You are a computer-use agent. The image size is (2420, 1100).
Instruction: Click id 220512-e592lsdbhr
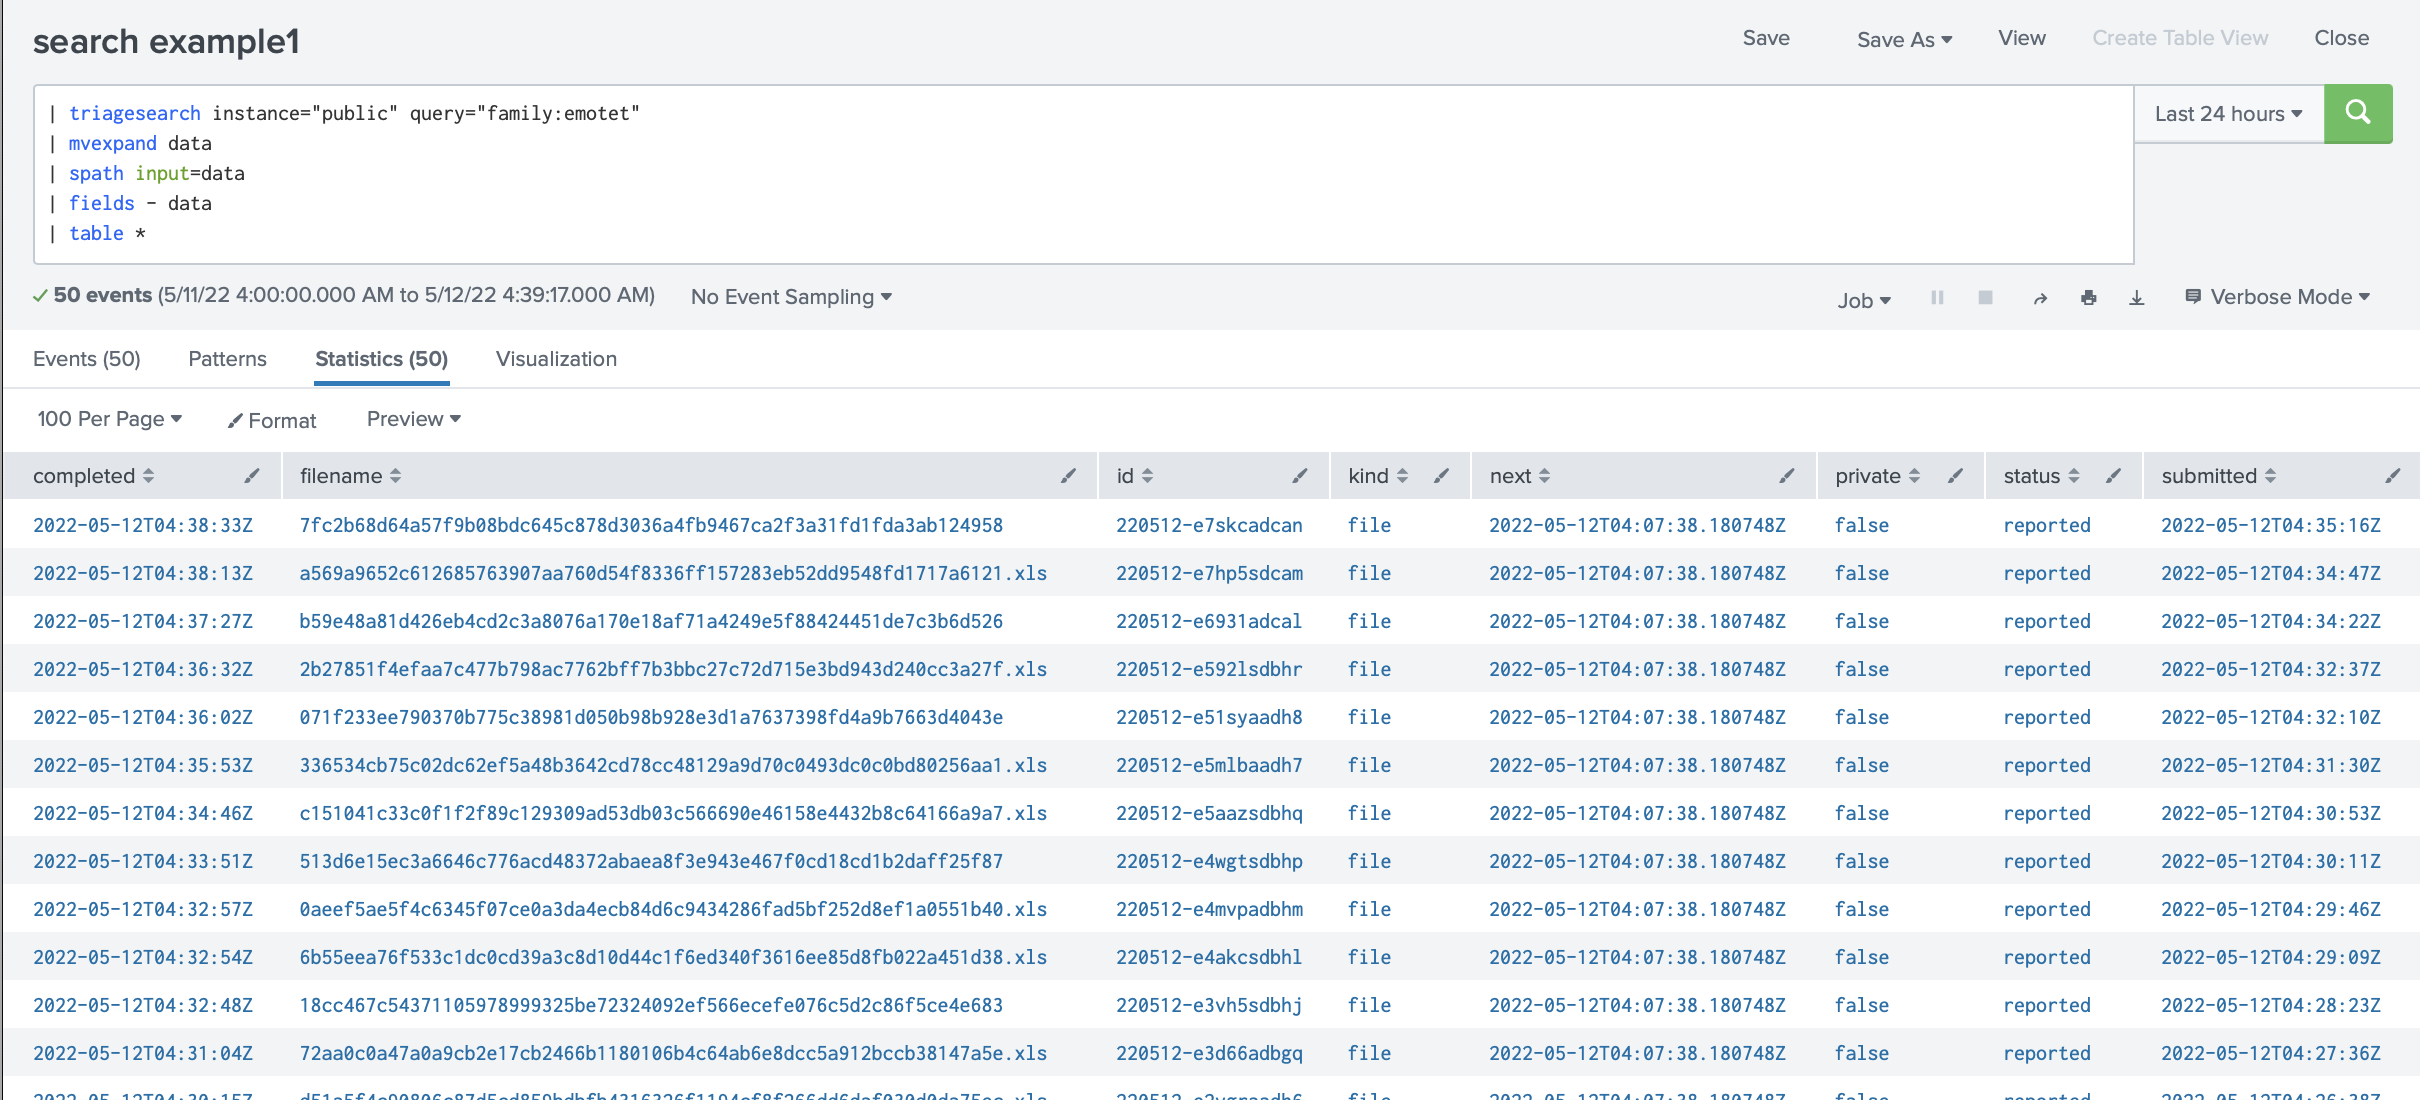click(x=1209, y=669)
